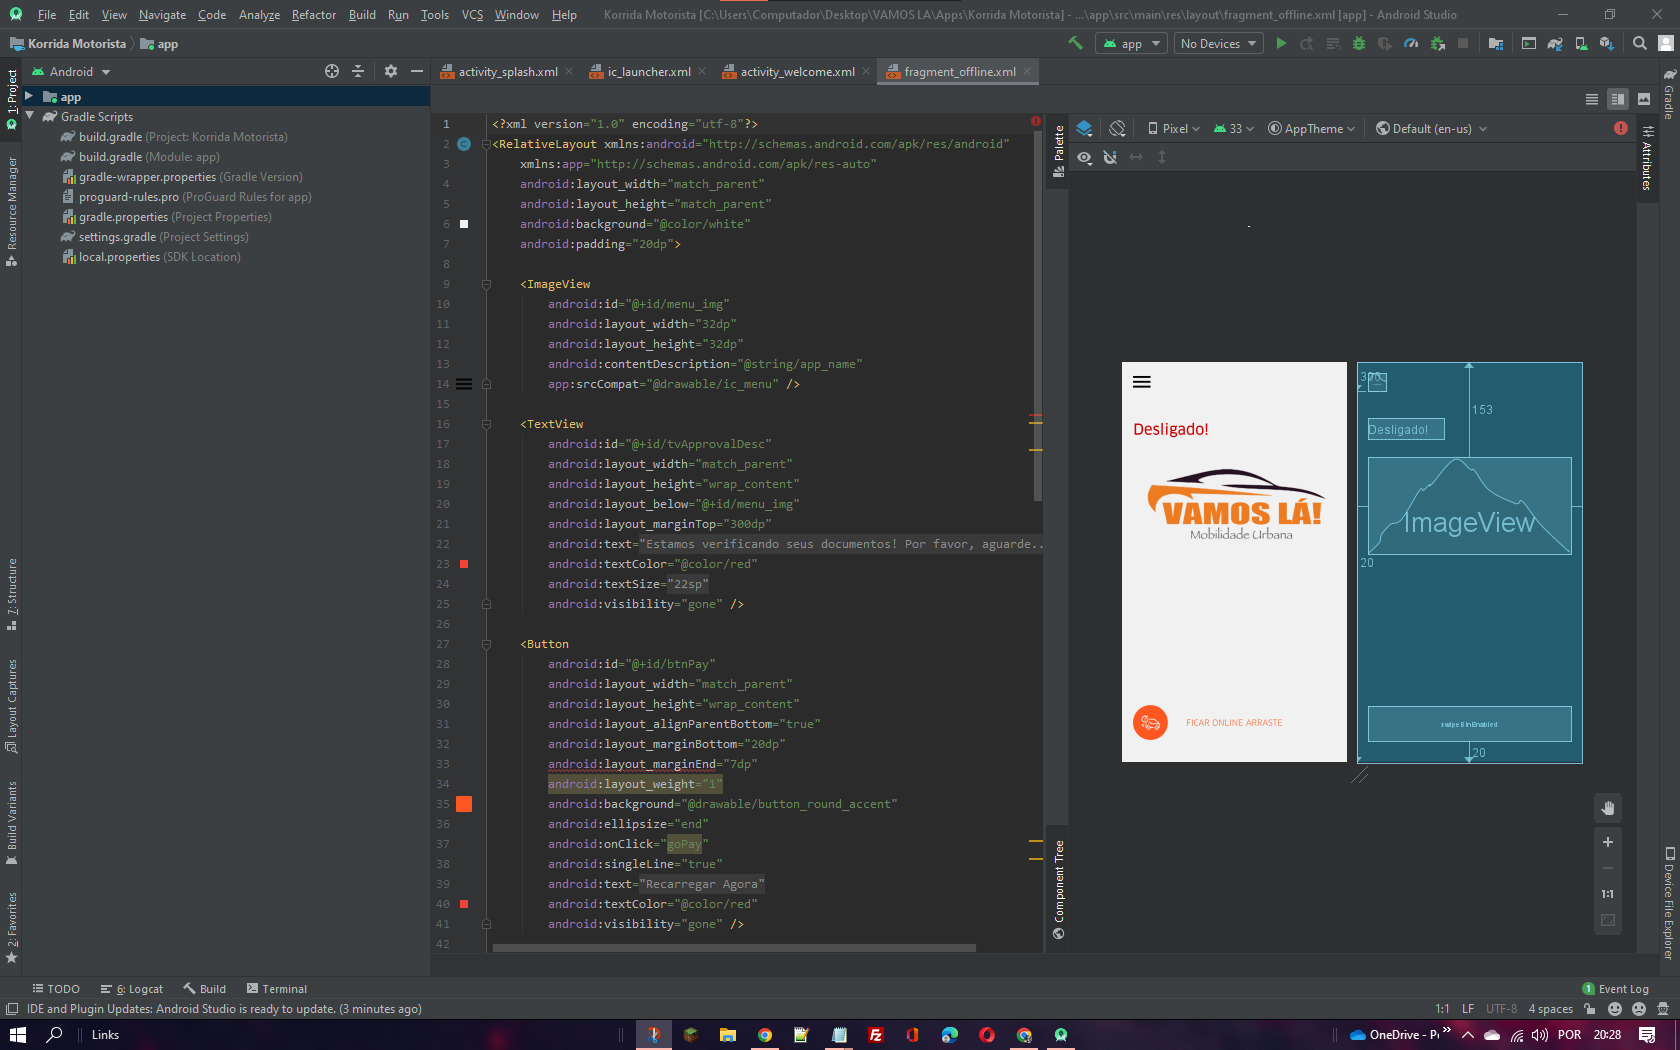Image resolution: width=1680 pixels, height=1050 pixels.
Task: Click the orange color swatch in gutter line 35
Action: coord(464,804)
